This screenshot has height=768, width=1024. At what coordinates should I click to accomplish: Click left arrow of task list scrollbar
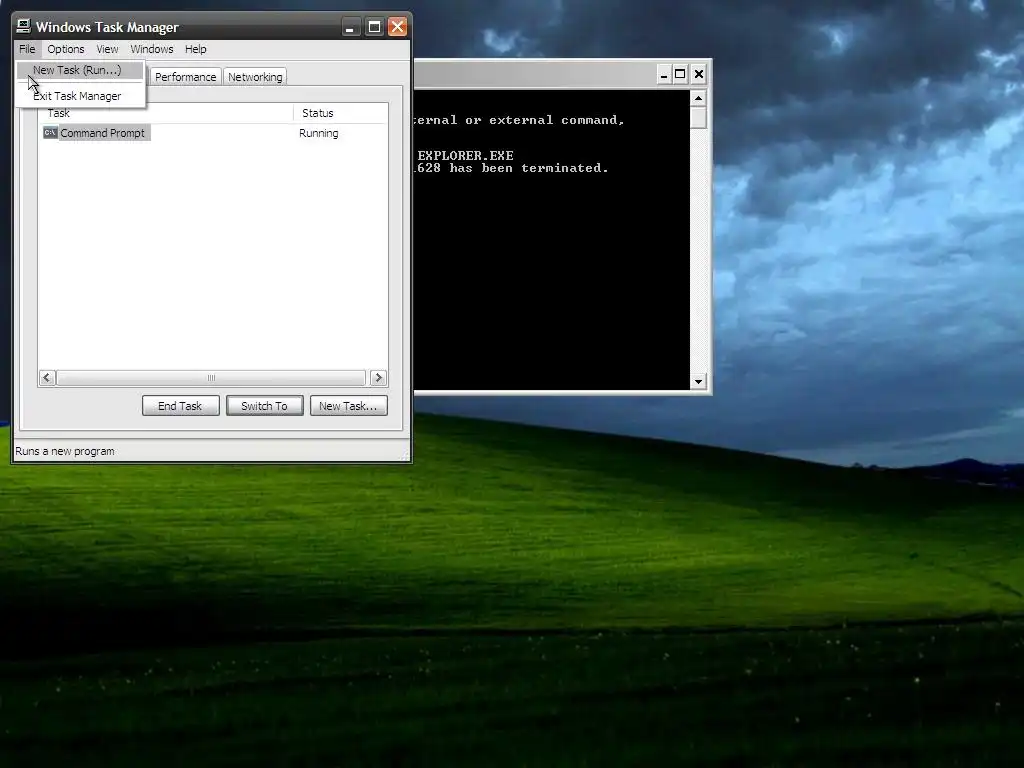point(47,377)
